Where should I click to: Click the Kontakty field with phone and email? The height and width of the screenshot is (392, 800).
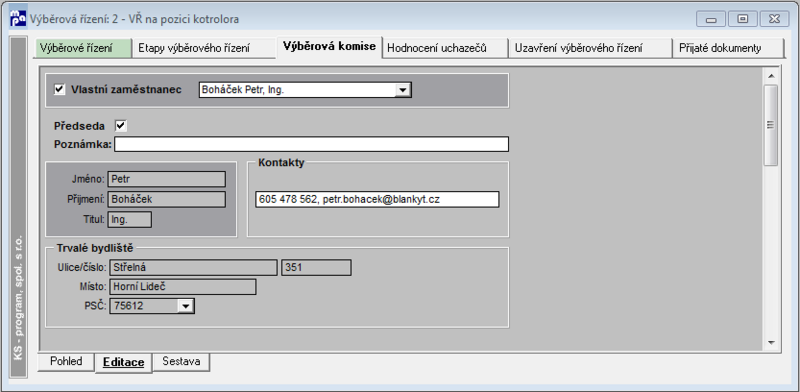point(377,199)
